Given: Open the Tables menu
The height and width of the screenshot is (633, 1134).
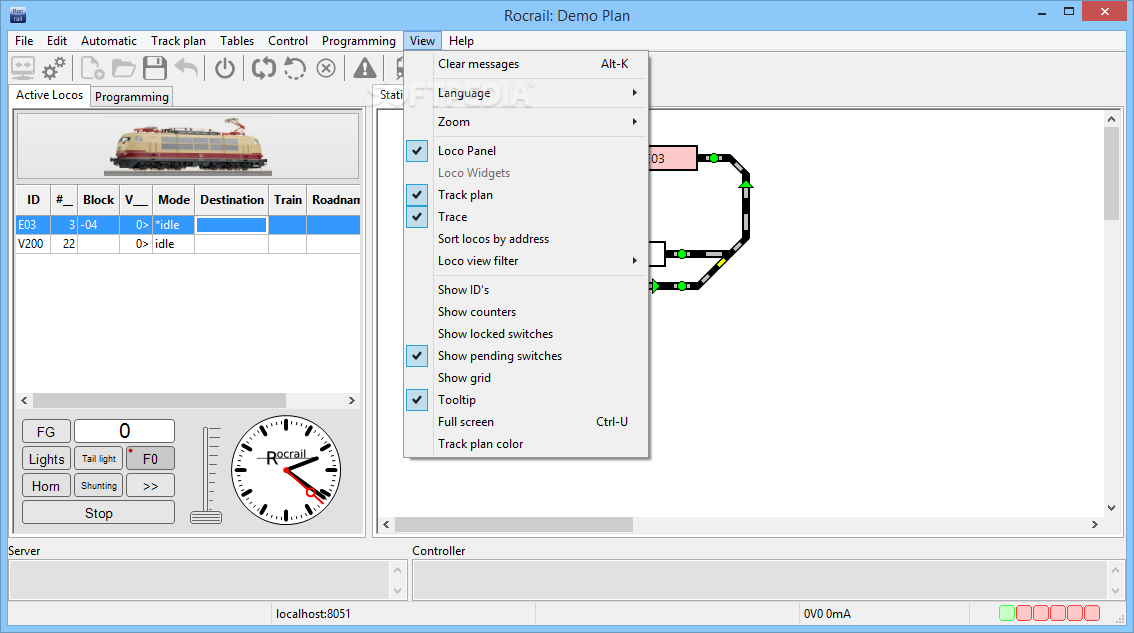Looking at the screenshot, I should (236, 41).
